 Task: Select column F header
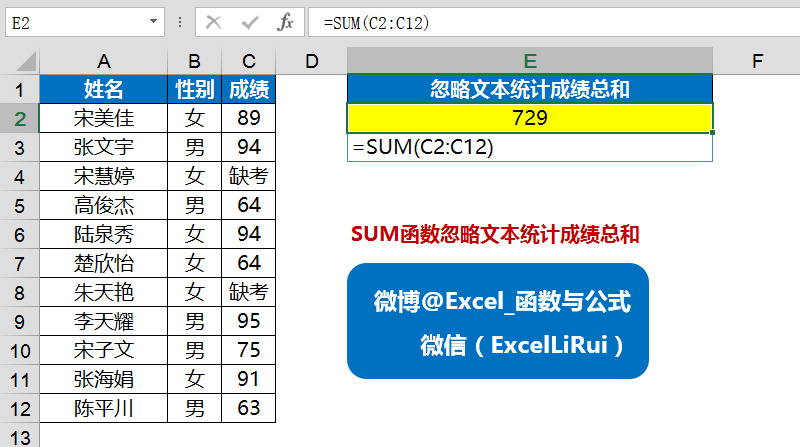[x=757, y=61]
